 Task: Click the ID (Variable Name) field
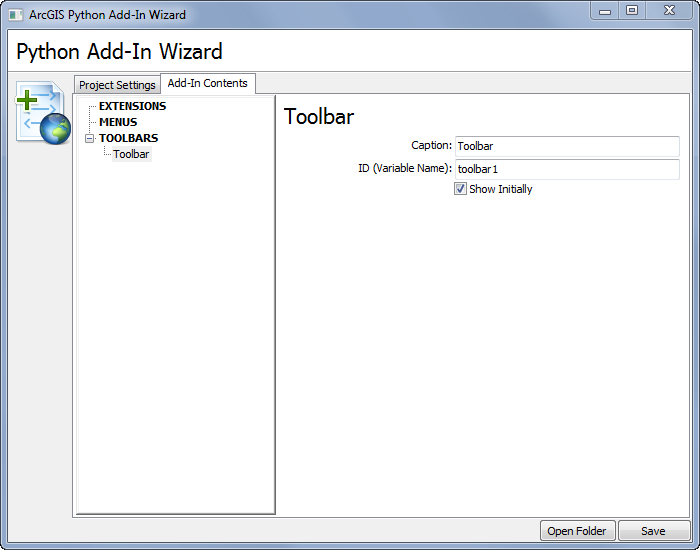(x=567, y=170)
